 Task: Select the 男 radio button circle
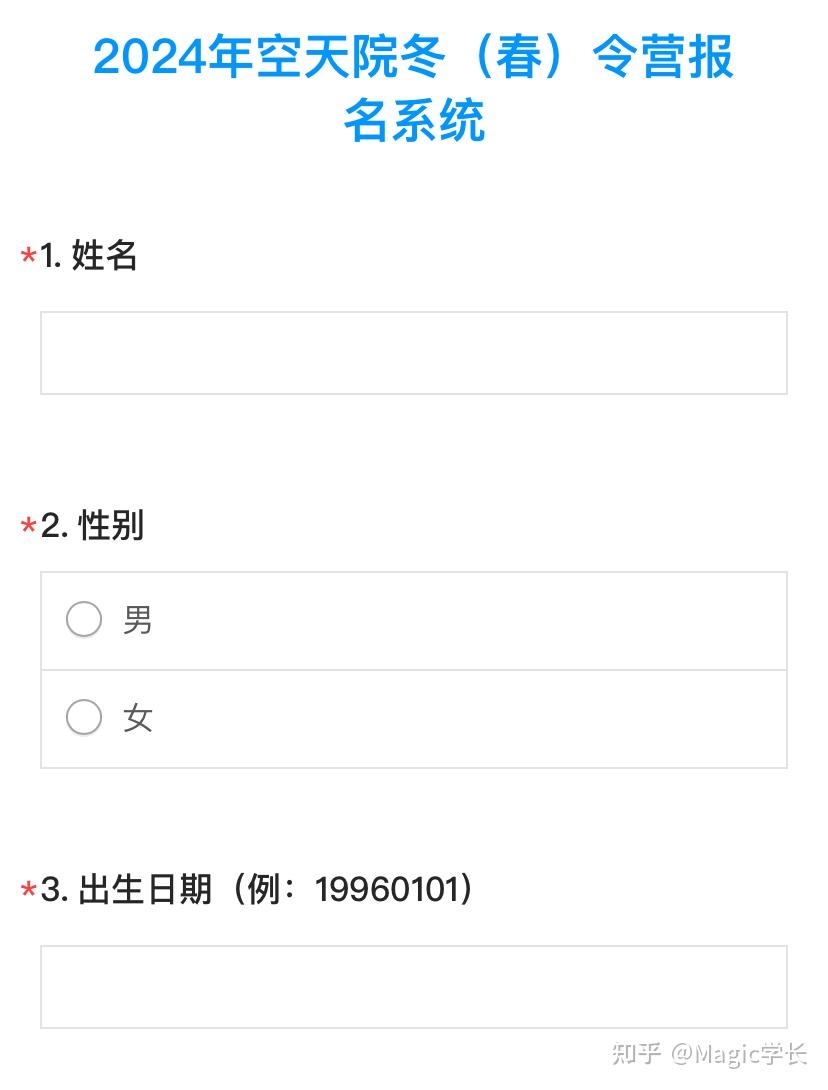[x=84, y=619]
